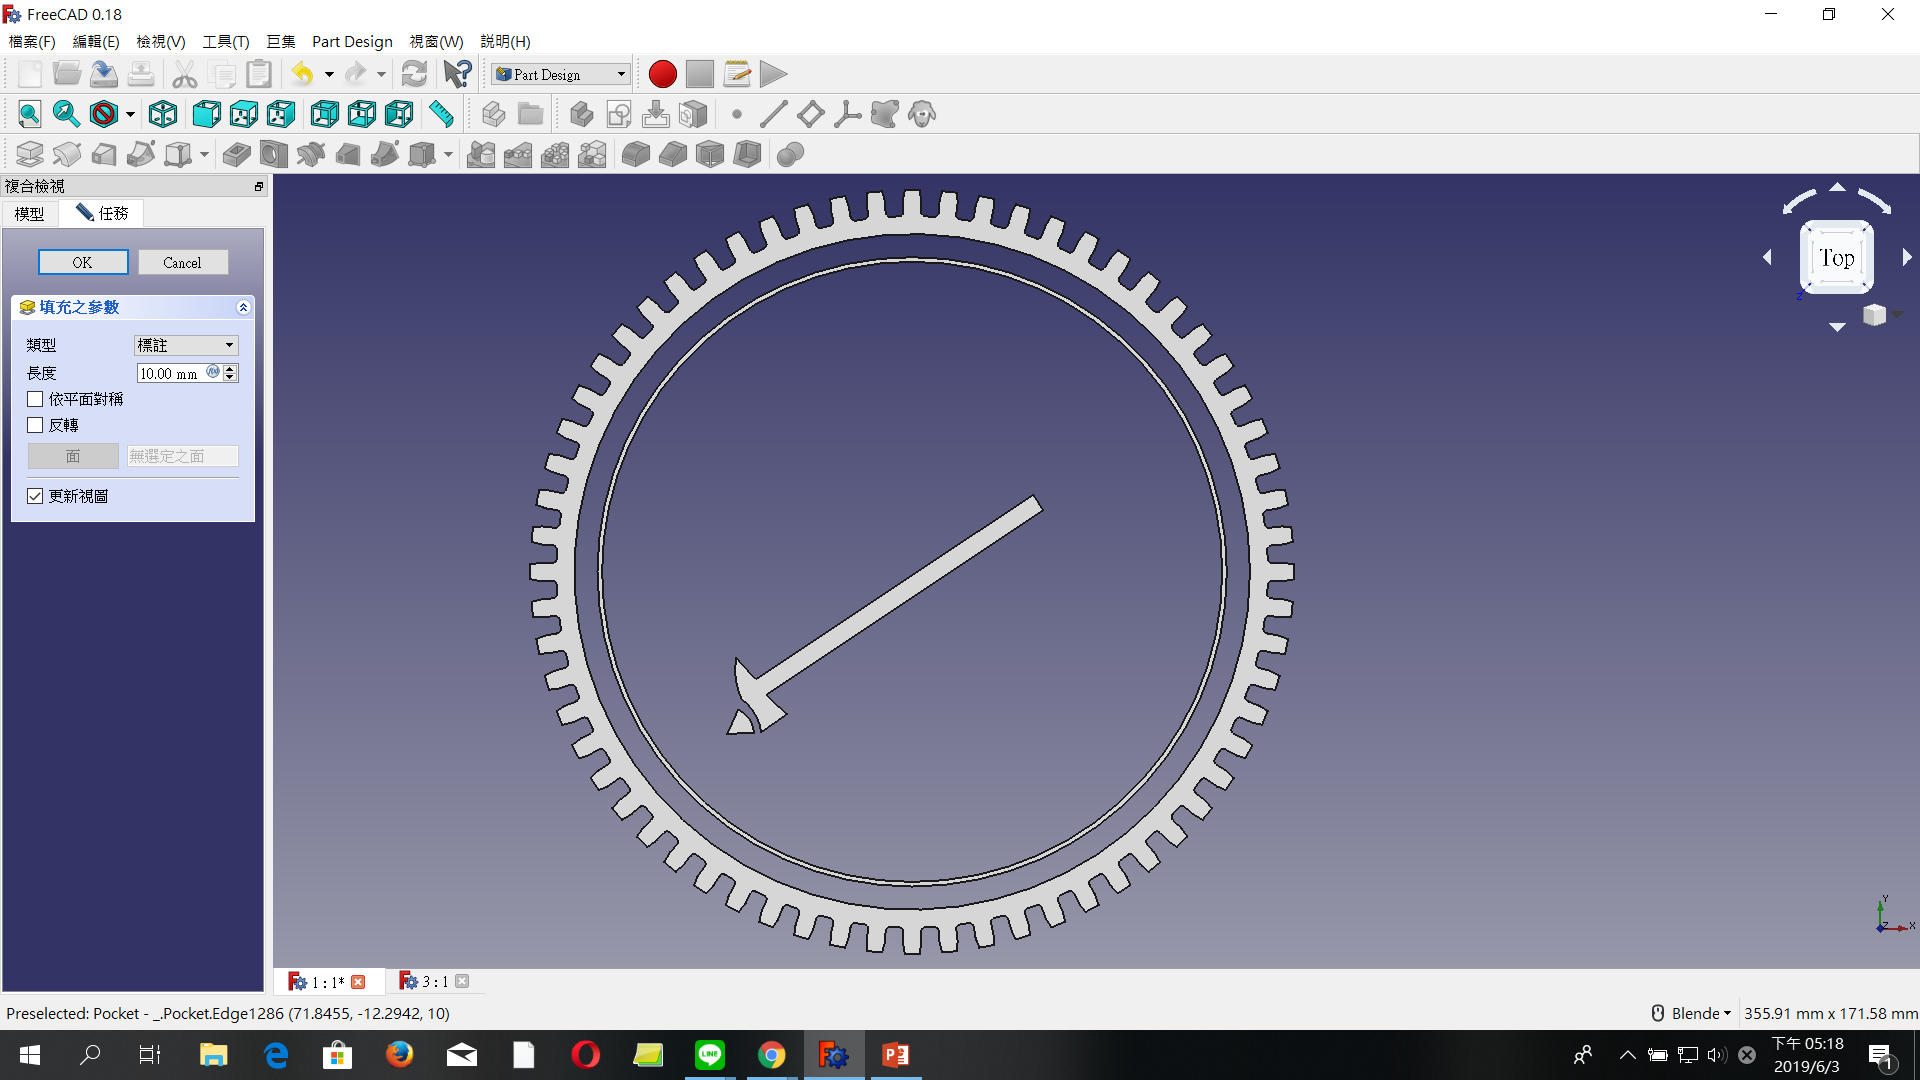Viewport: 1920px width, 1080px height.
Task: Select the Pad tool icon
Action: pyautogui.click(x=30, y=154)
